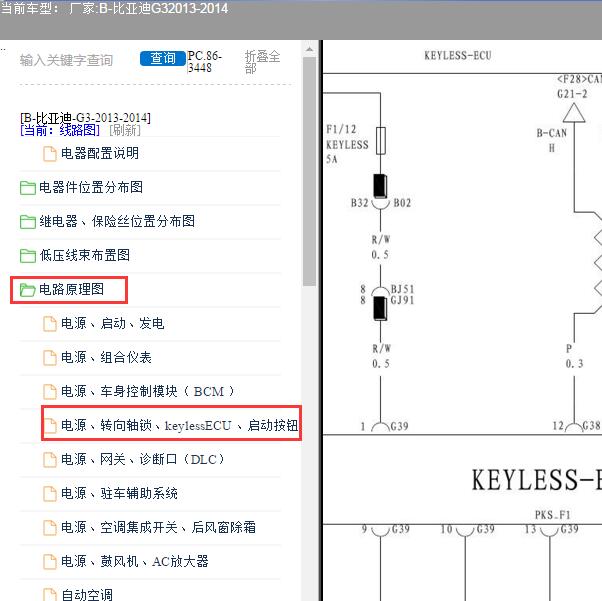Click page icon beside 自动空调
Viewport: 602px width, 601px height.
(x=50, y=594)
